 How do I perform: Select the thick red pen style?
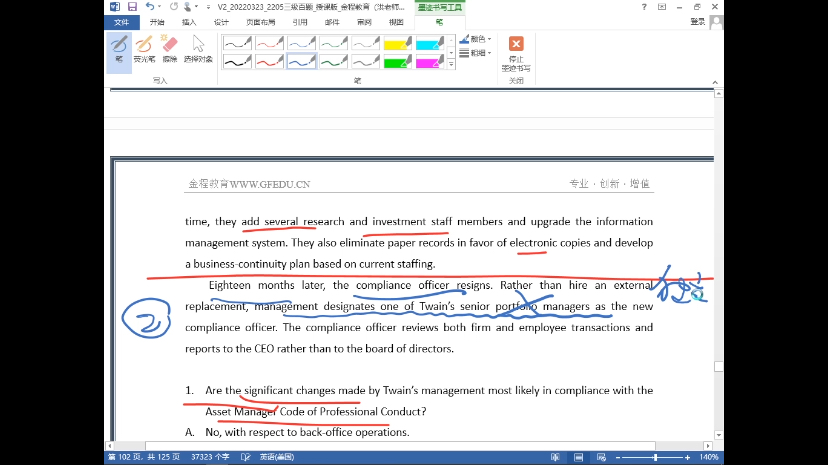click(x=269, y=62)
